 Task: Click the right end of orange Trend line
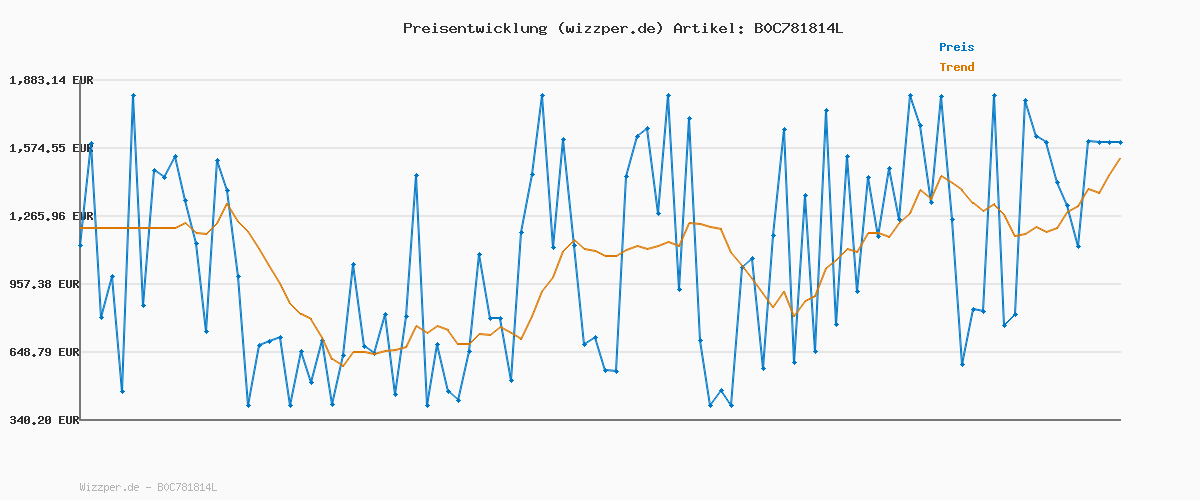1120,158
